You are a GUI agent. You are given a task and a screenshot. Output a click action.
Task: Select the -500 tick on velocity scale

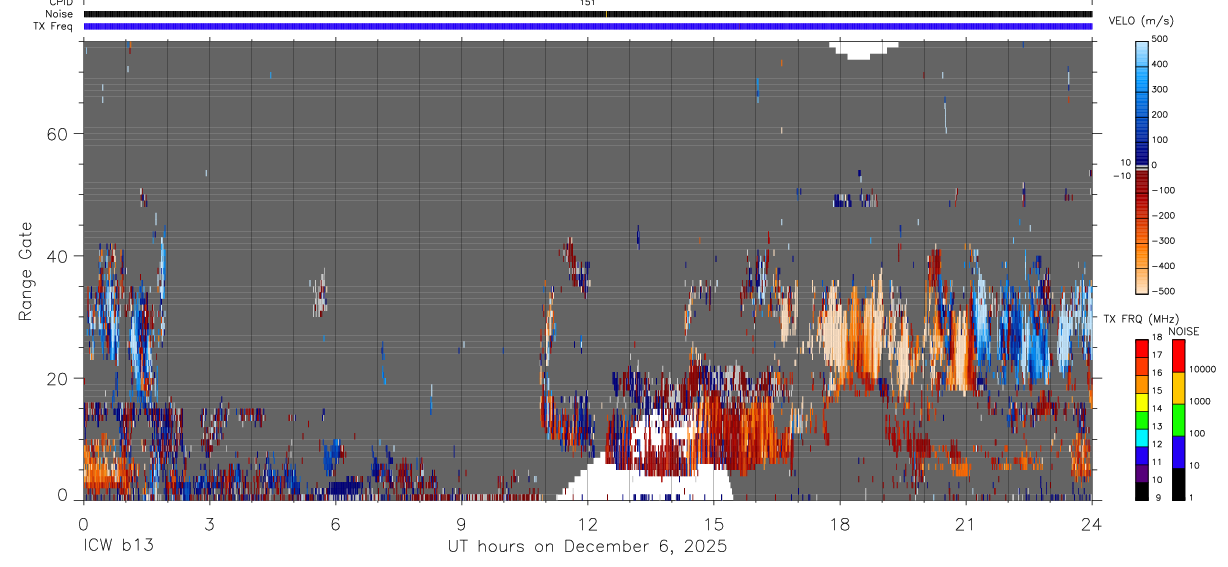[1164, 291]
